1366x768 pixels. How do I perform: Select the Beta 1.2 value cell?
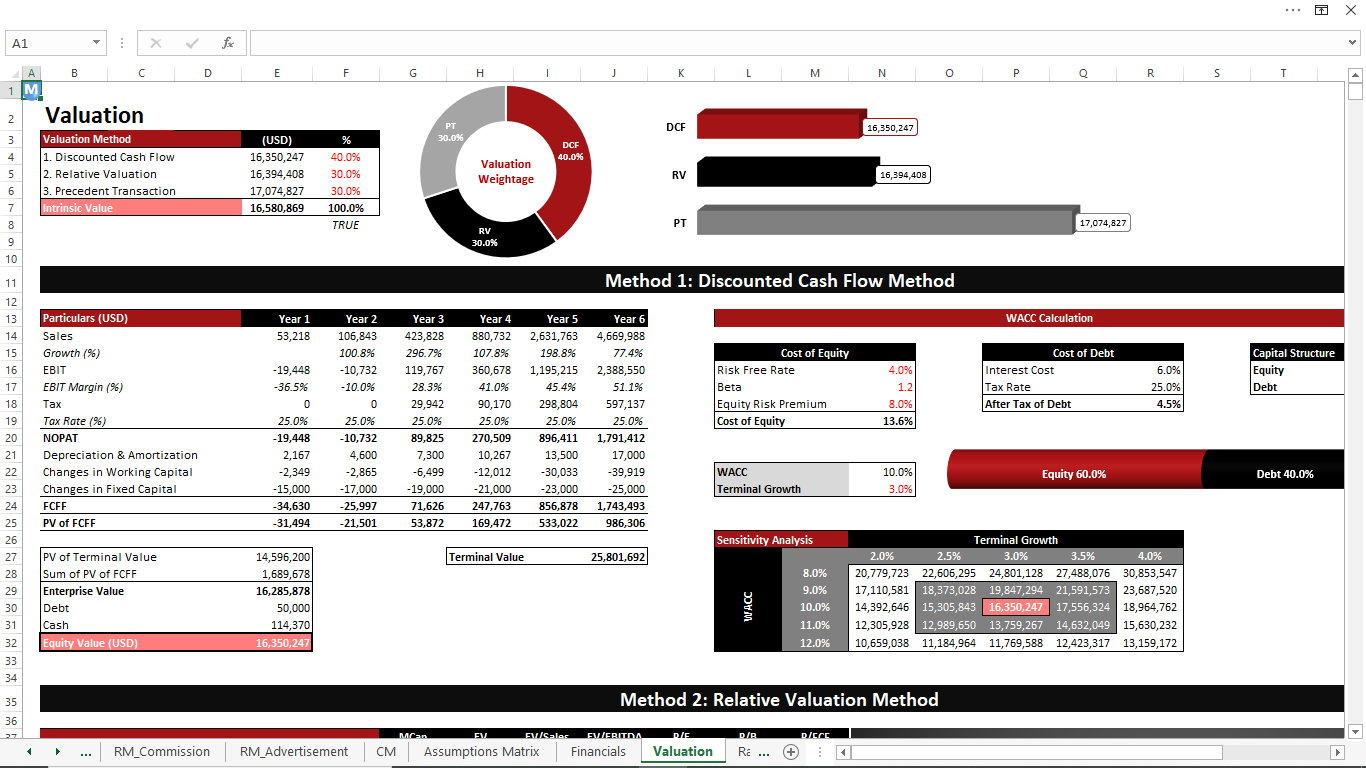882,387
